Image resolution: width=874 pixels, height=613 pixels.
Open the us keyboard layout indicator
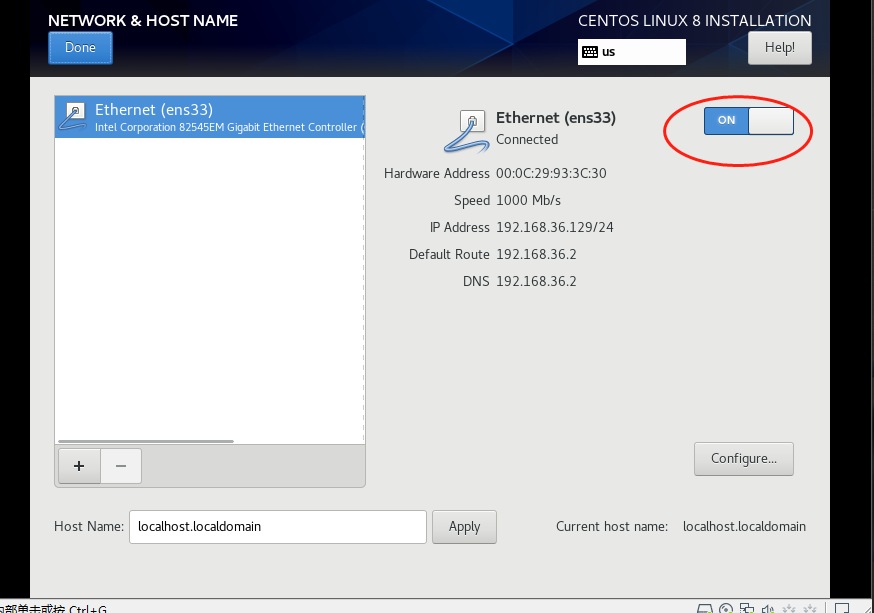632,52
